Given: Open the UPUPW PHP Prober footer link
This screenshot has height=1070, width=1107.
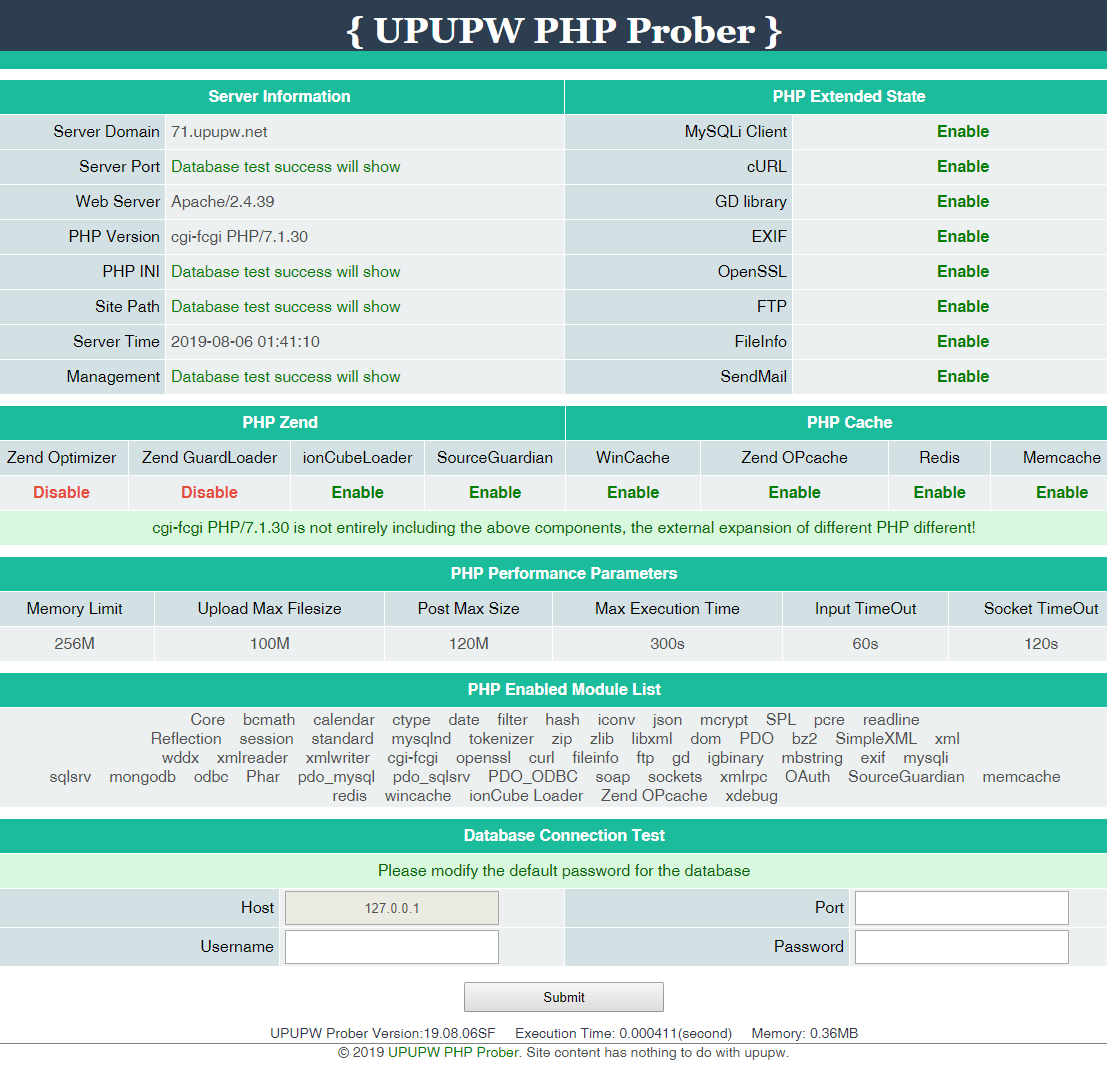Looking at the screenshot, I should 453,1052.
